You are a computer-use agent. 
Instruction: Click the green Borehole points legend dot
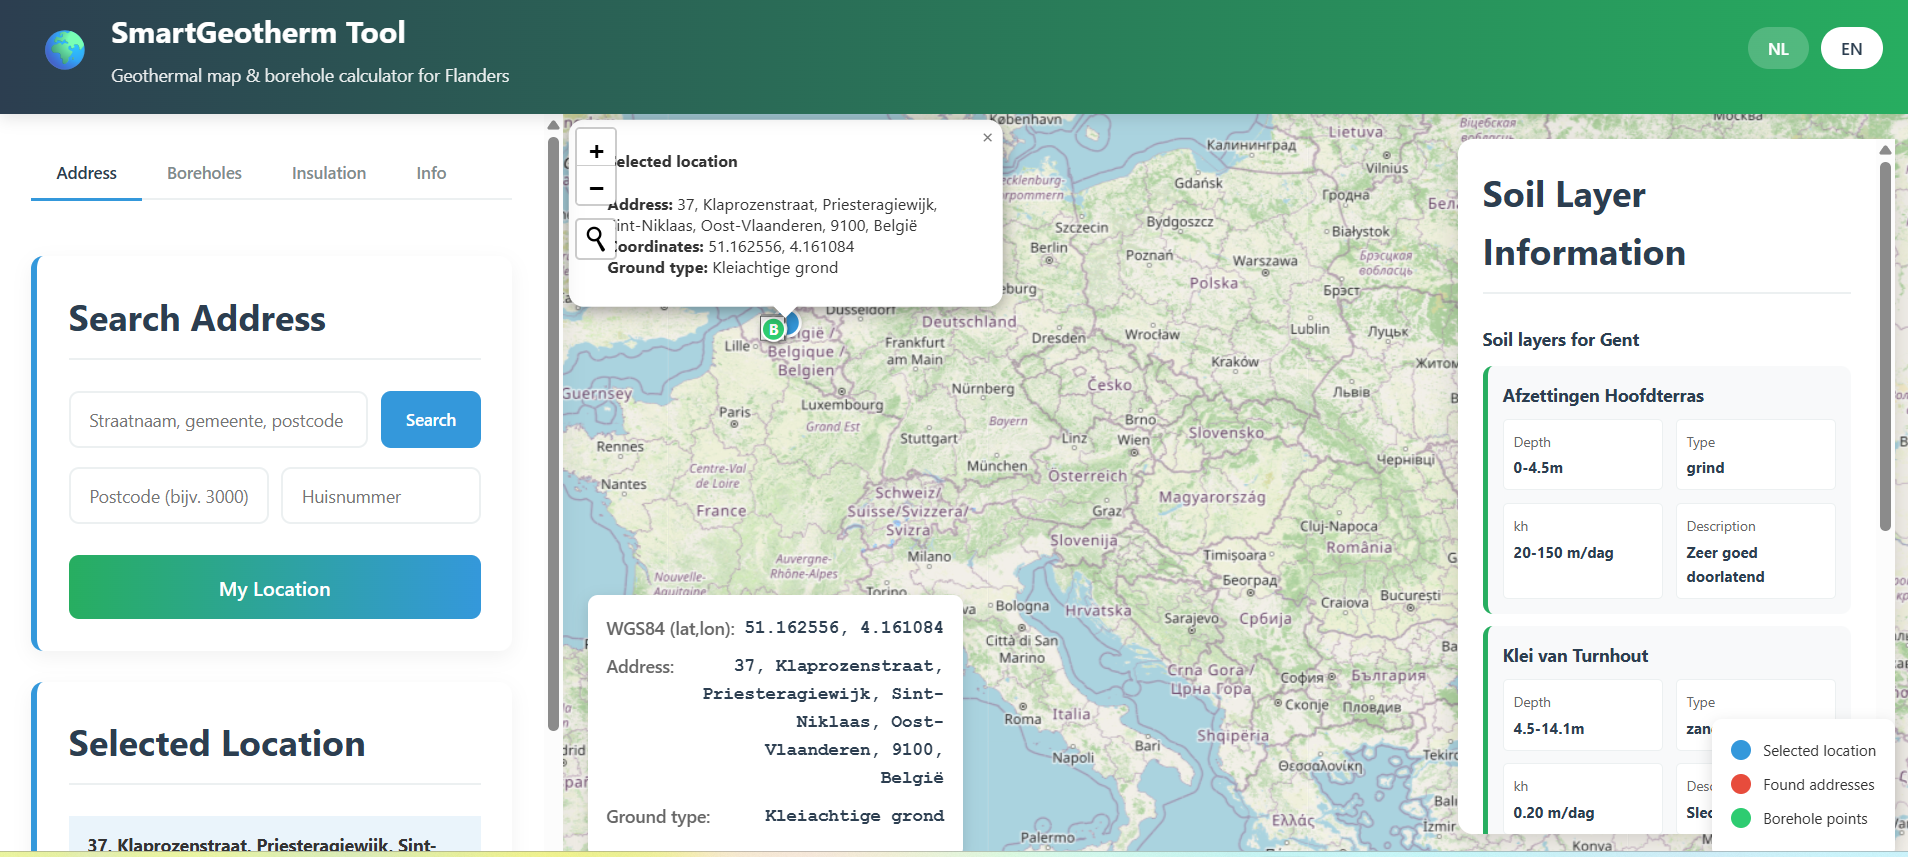coord(1741,818)
